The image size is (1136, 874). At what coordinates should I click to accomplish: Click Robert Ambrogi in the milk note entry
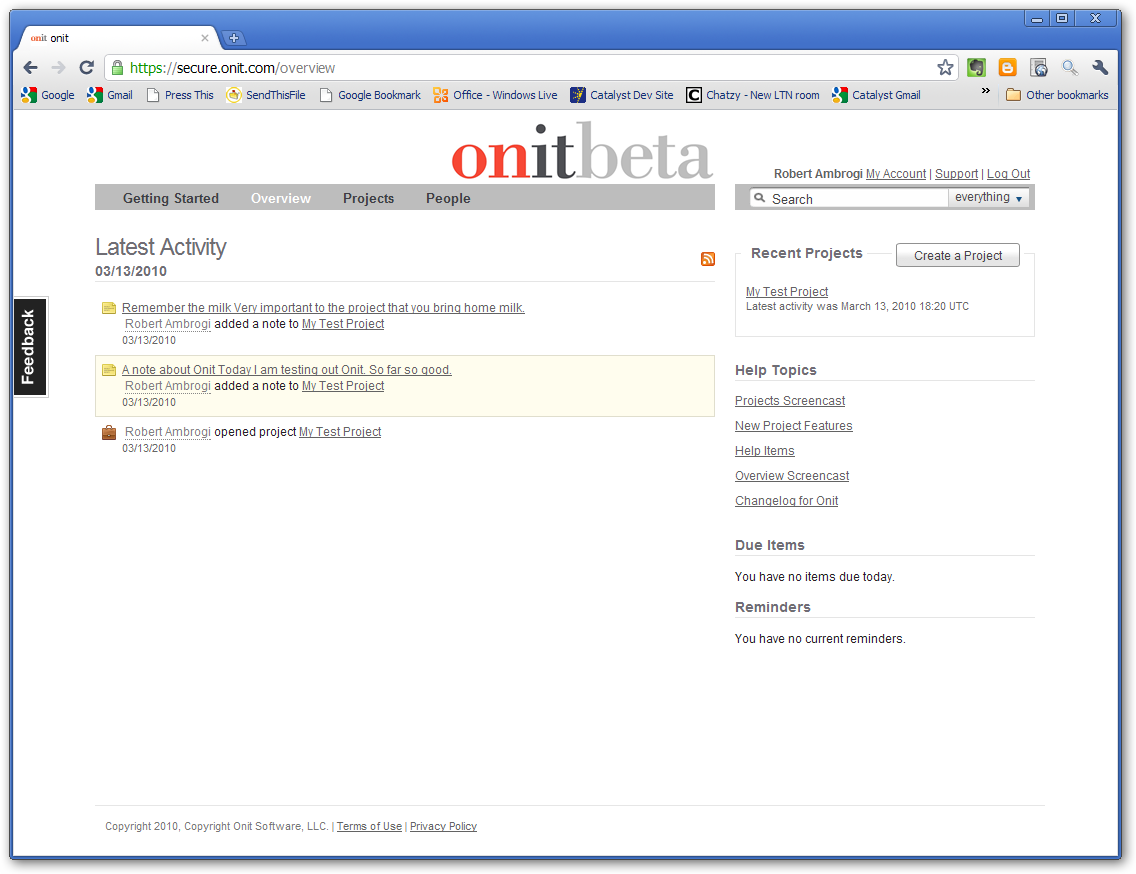coord(167,324)
